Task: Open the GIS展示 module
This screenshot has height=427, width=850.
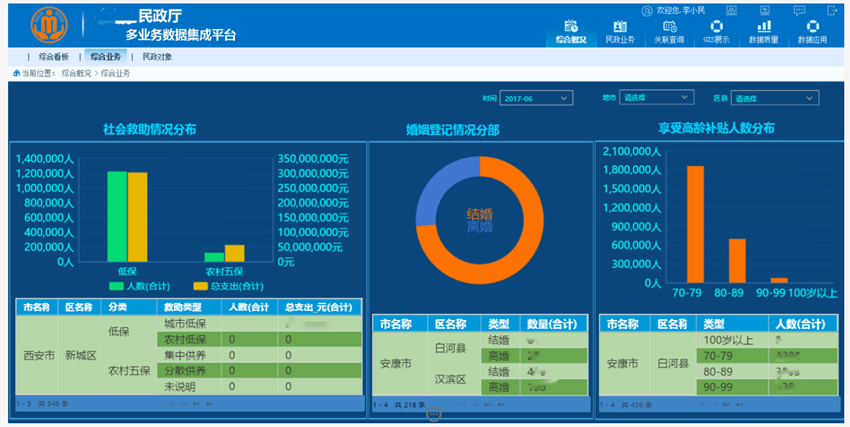Action: (716, 30)
